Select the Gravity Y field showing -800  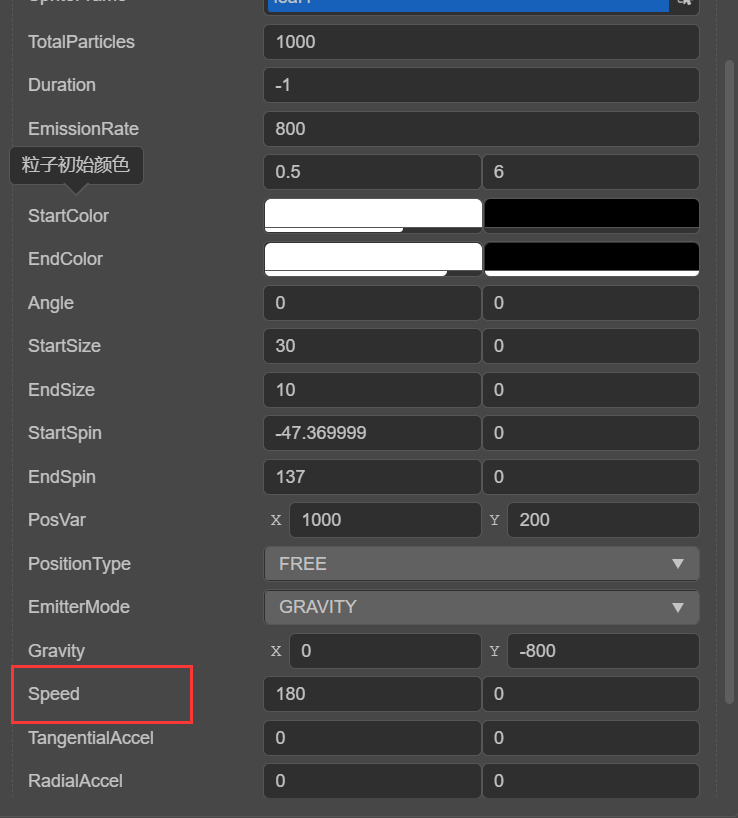(x=603, y=651)
